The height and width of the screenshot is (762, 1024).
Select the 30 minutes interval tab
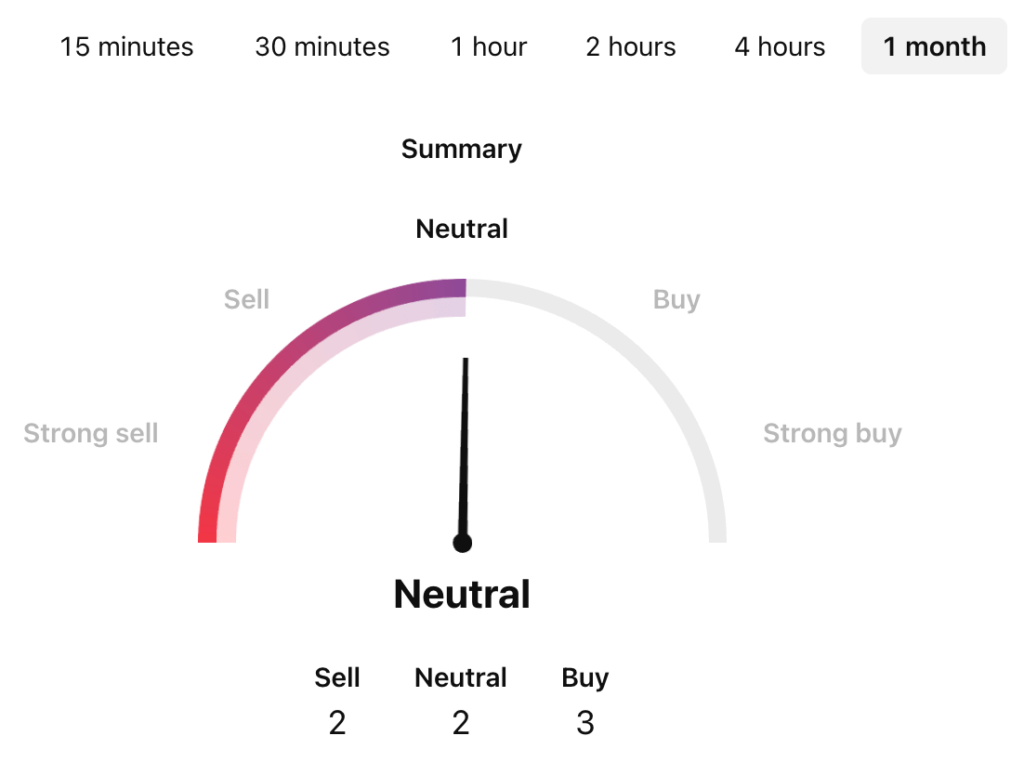point(322,46)
